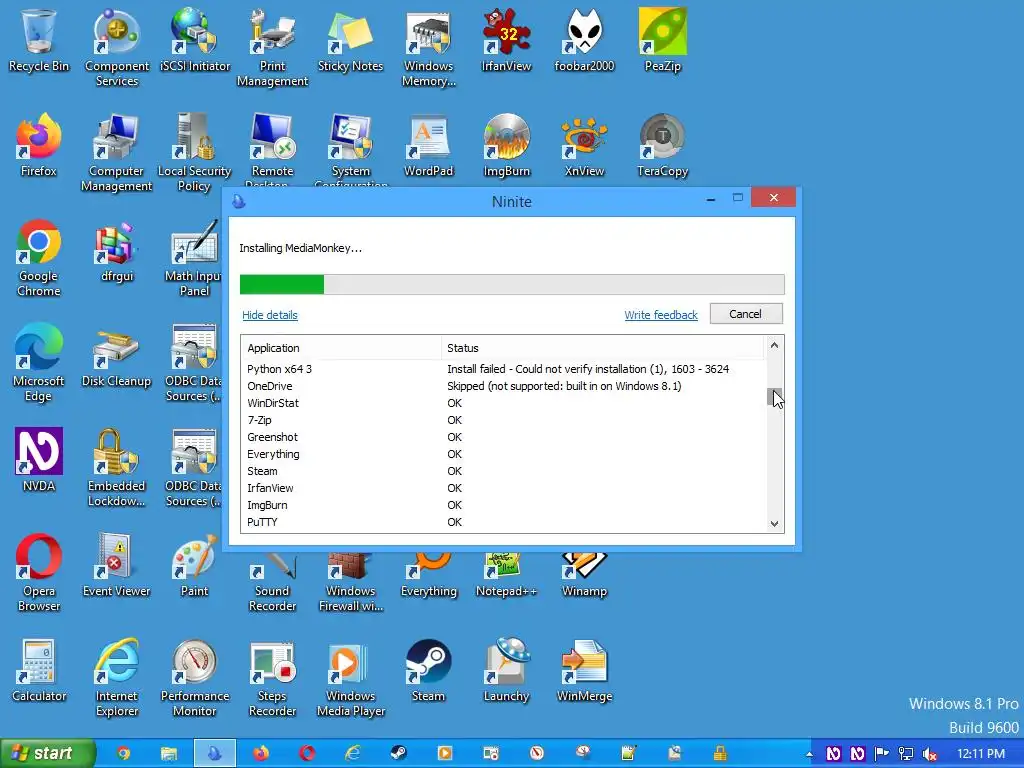Open the Performance Monitor shortcut
The image size is (1024, 768).
195,678
